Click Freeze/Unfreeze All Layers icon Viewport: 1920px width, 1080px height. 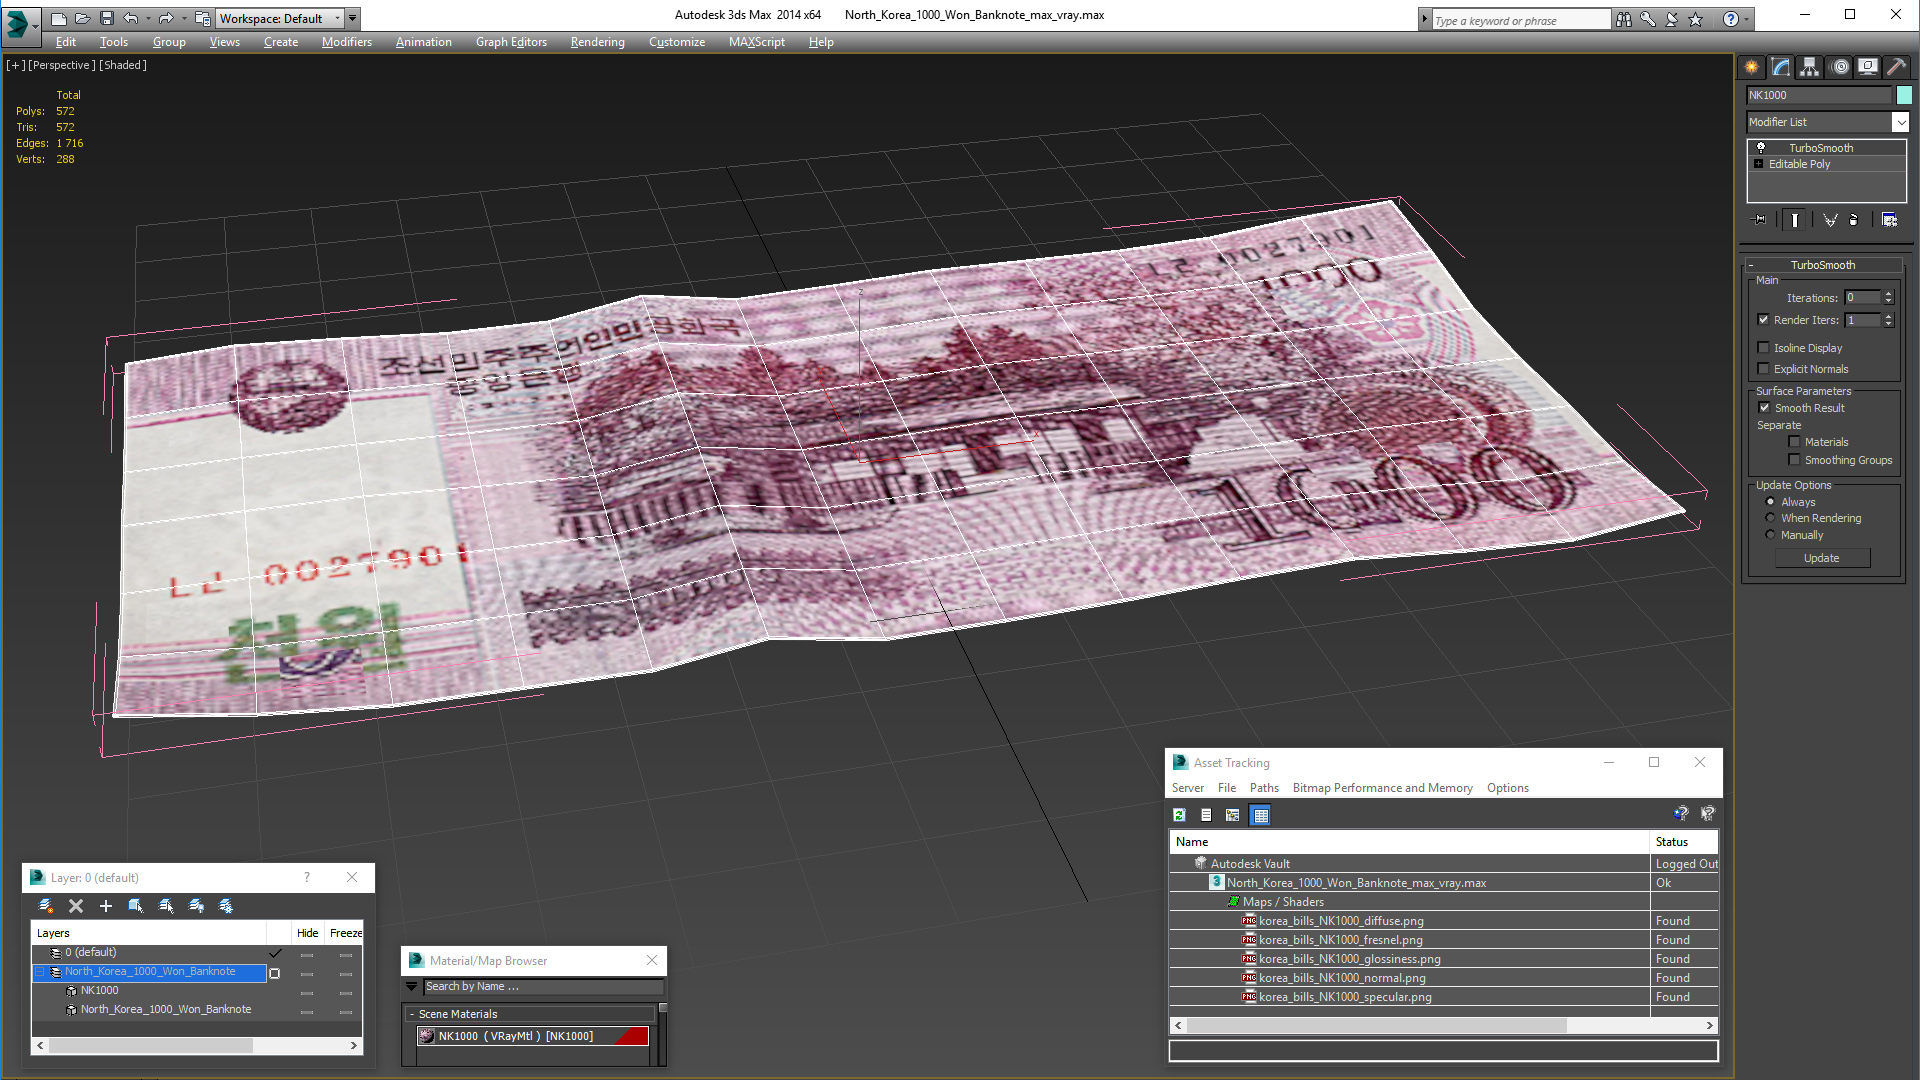pyautogui.click(x=226, y=906)
